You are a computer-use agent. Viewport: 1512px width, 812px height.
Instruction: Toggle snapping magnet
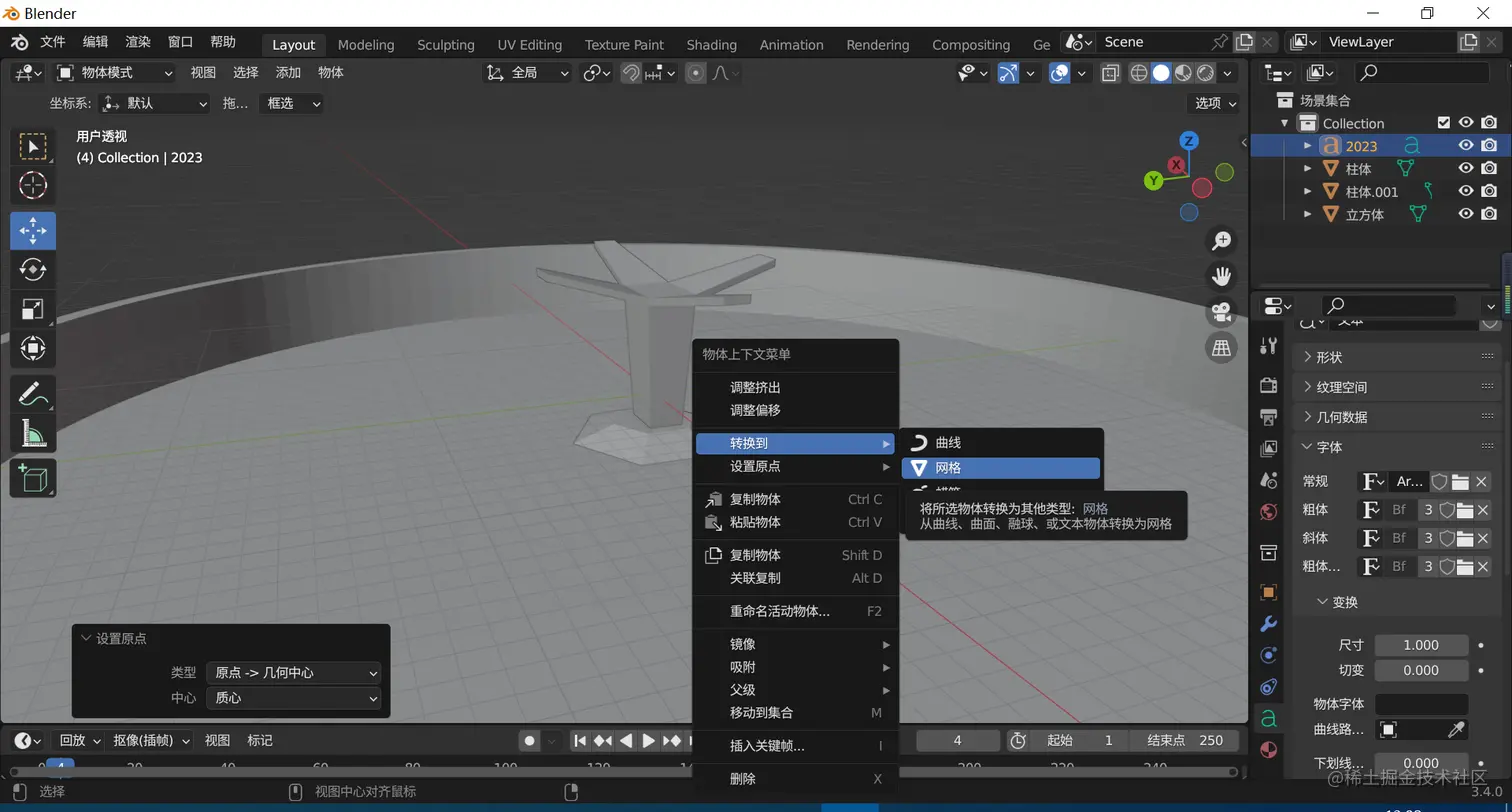631,73
